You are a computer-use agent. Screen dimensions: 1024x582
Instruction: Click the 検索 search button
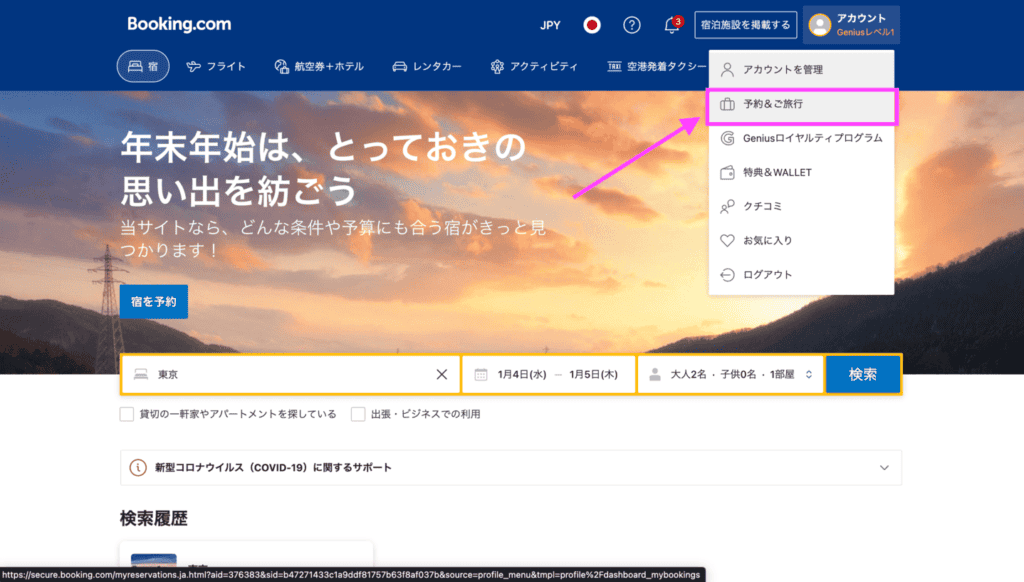pos(862,374)
